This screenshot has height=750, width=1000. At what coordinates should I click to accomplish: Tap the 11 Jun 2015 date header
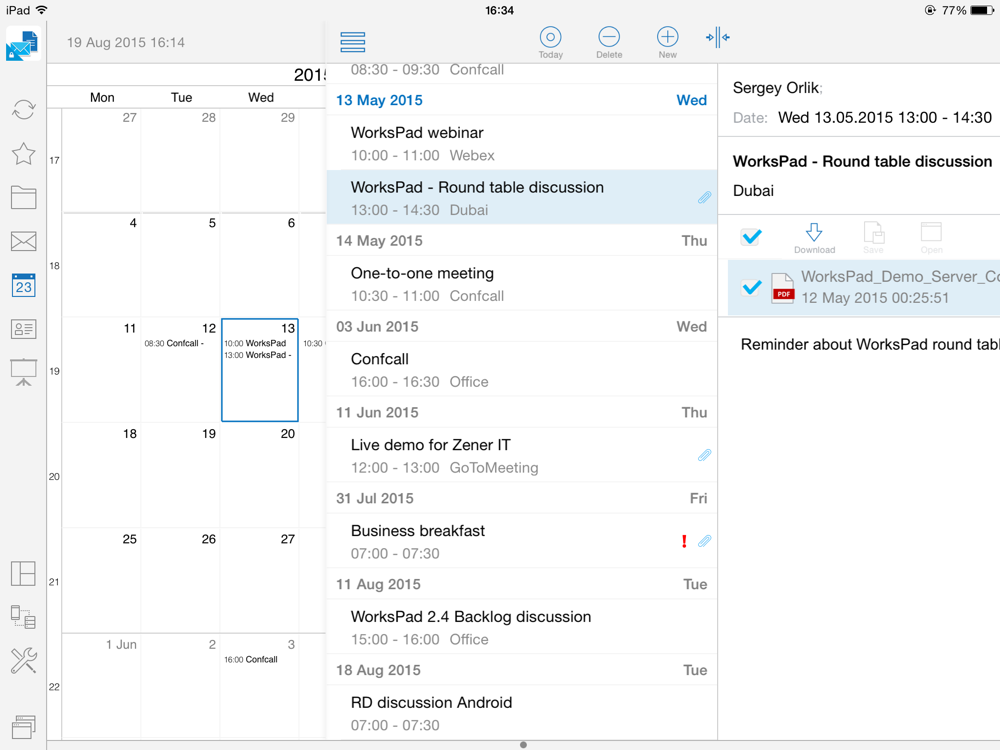(x=522, y=413)
